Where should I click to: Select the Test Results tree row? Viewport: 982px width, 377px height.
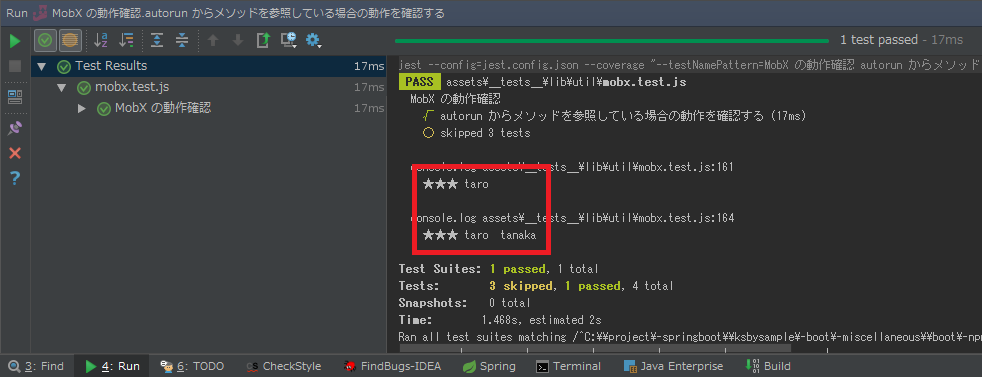pyautogui.click(x=209, y=66)
